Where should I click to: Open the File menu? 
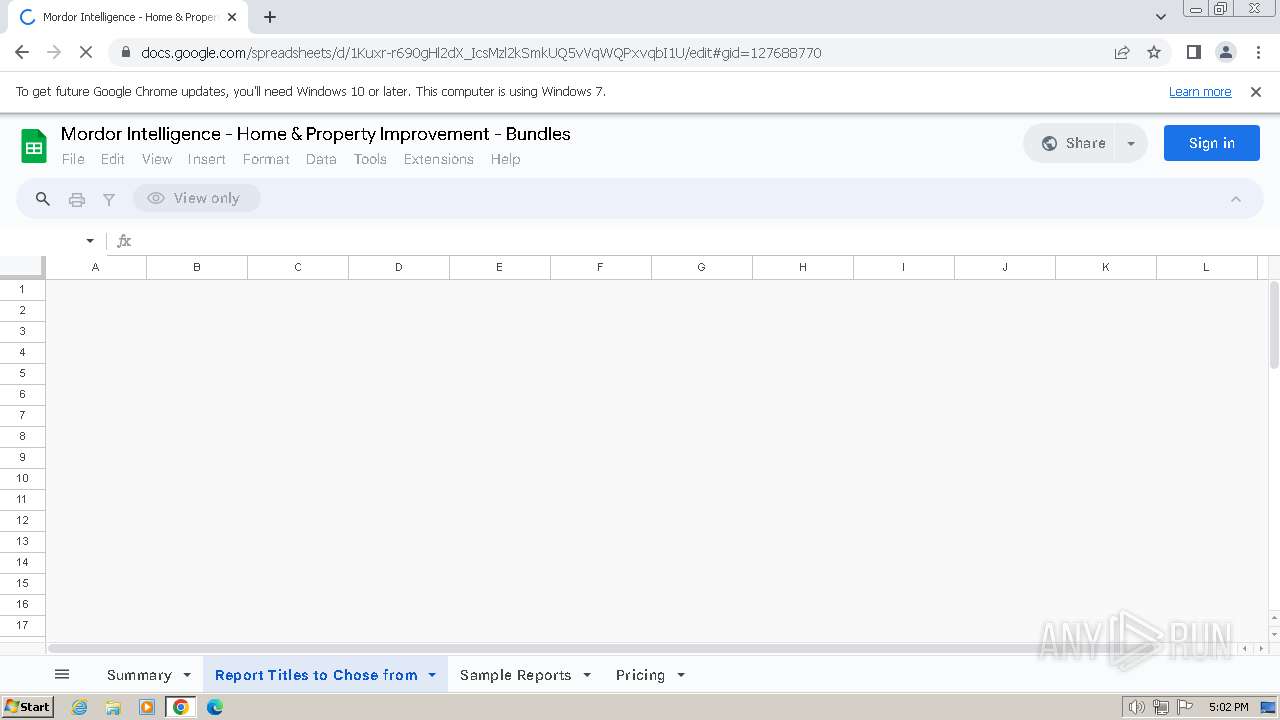pos(73,159)
